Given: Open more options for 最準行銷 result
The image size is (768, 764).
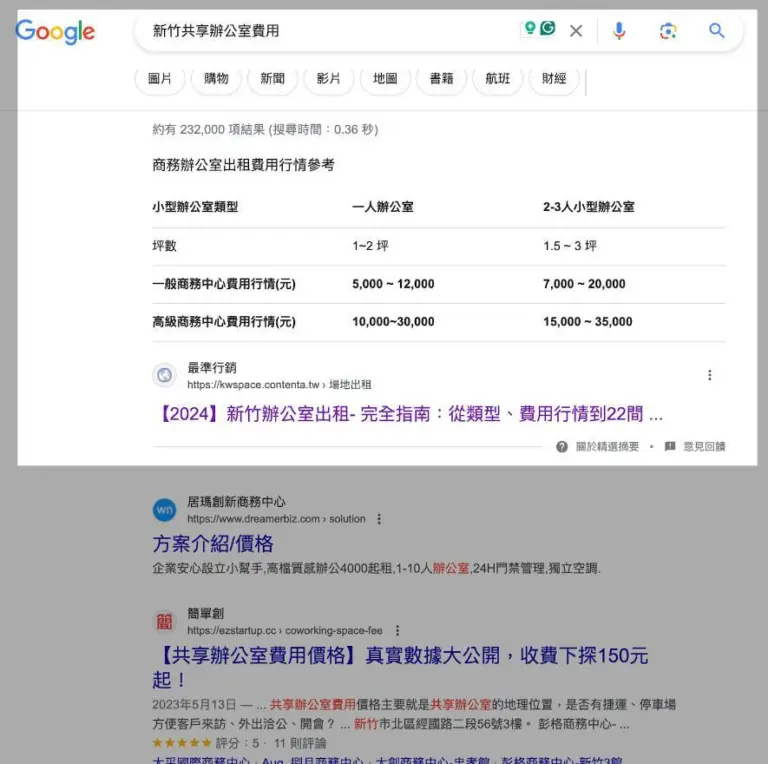Looking at the screenshot, I should [x=710, y=376].
